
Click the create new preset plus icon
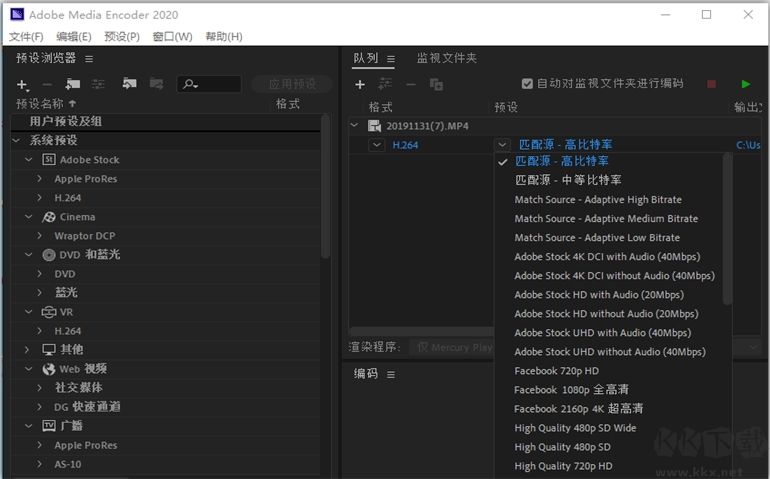[x=23, y=85]
